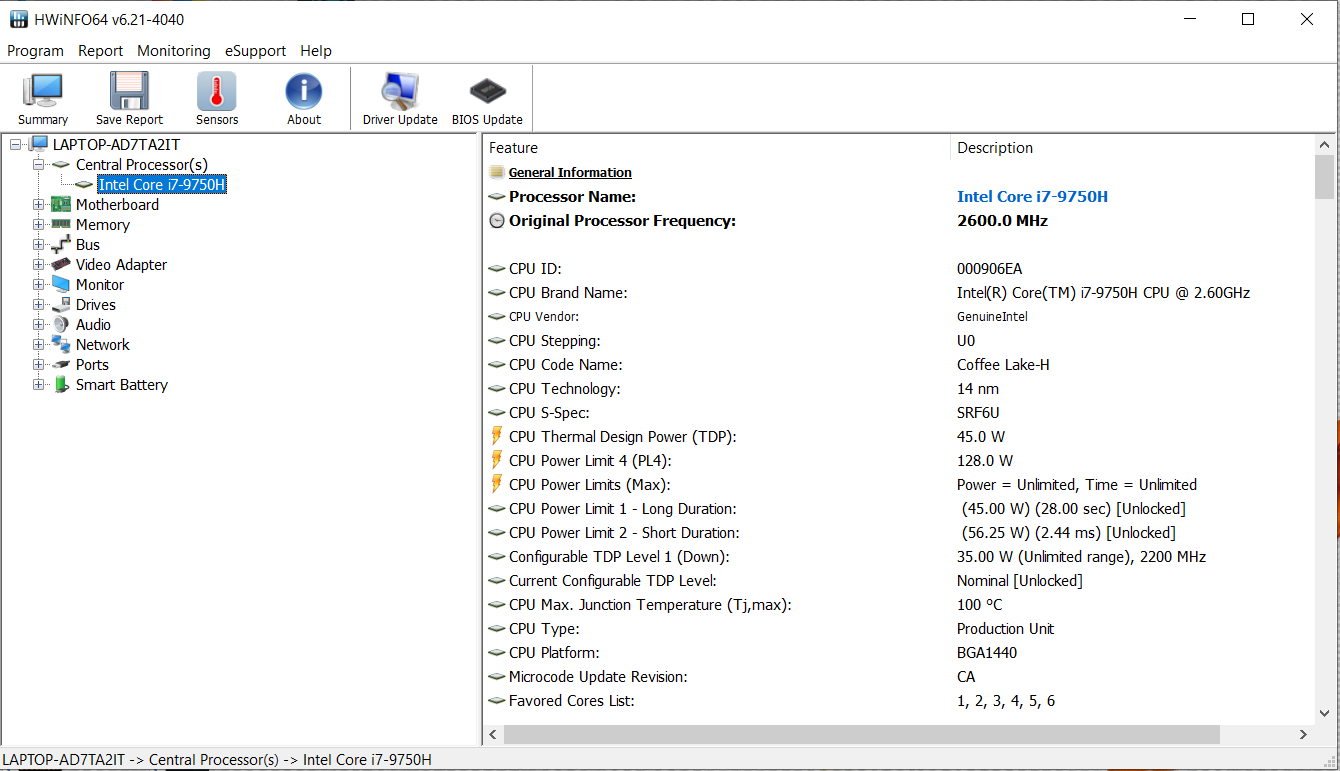The height and width of the screenshot is (771, 1340).
Task: Launch Driver Update from the toolbar
Action: [x=400, y=92]
